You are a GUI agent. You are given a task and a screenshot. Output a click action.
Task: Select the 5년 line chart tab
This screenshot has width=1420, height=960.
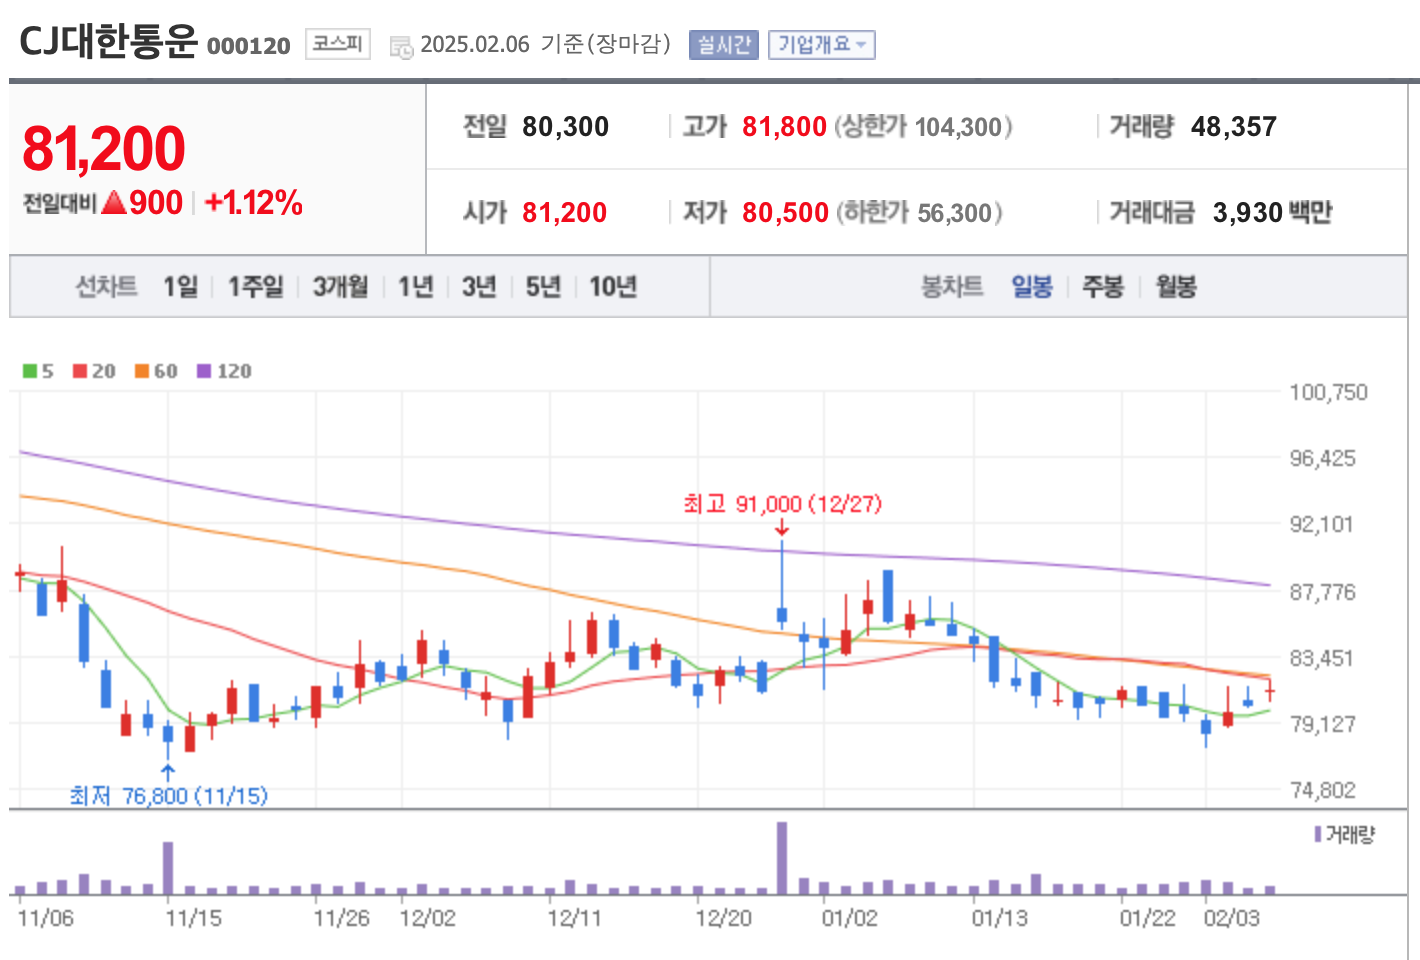click(543, 287)
